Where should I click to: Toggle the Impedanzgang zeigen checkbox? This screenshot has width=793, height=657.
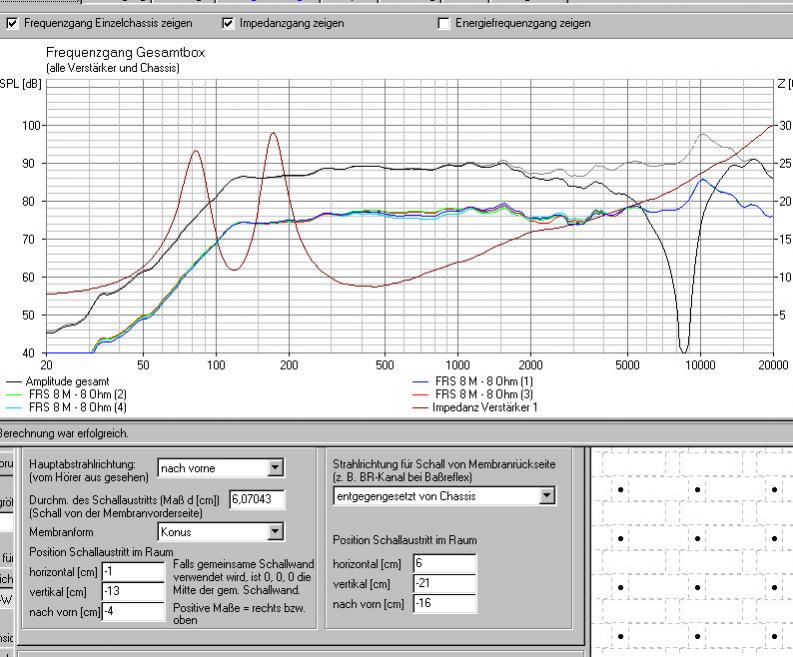coord(228,23)
